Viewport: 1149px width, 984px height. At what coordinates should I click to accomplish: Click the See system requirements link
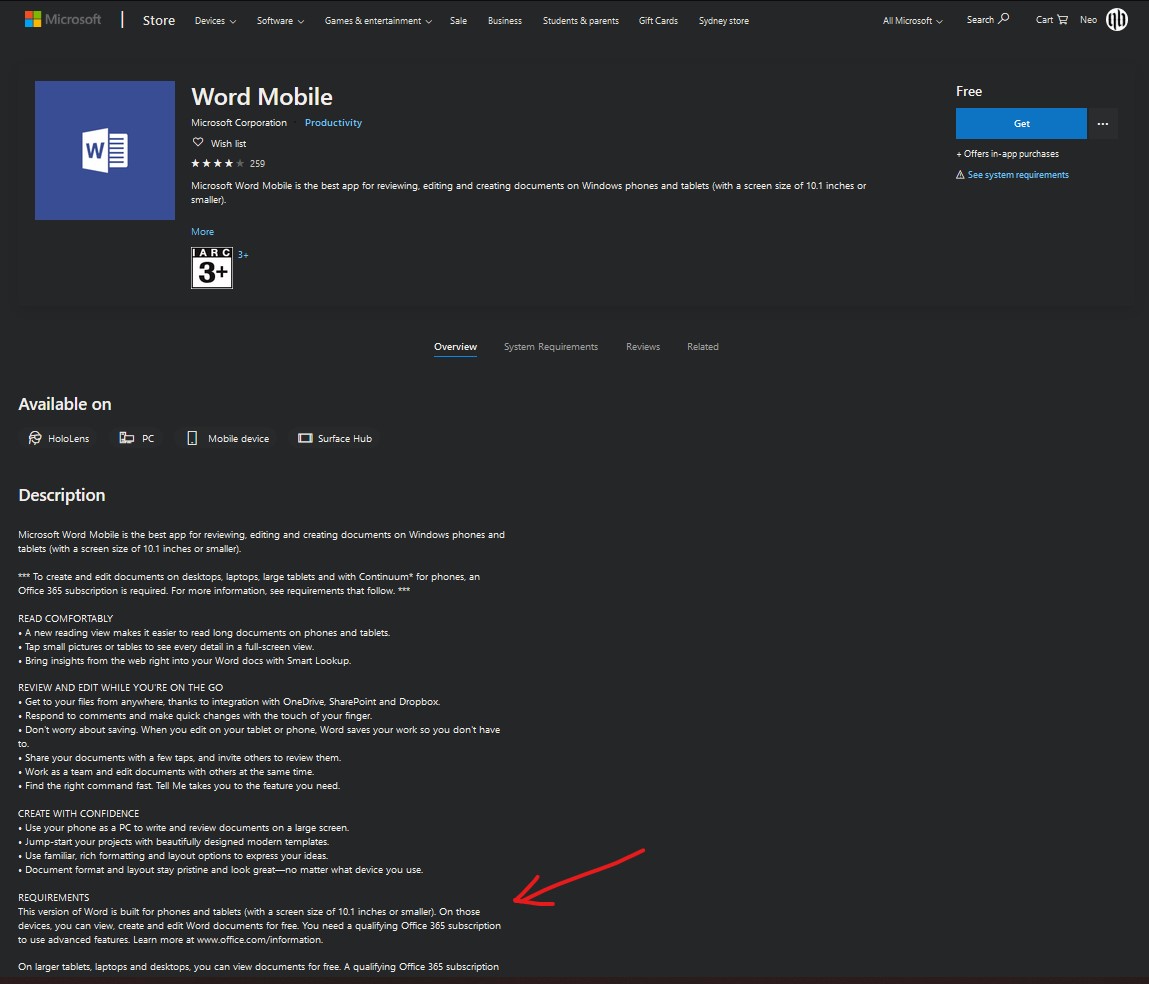(1018, 174)
